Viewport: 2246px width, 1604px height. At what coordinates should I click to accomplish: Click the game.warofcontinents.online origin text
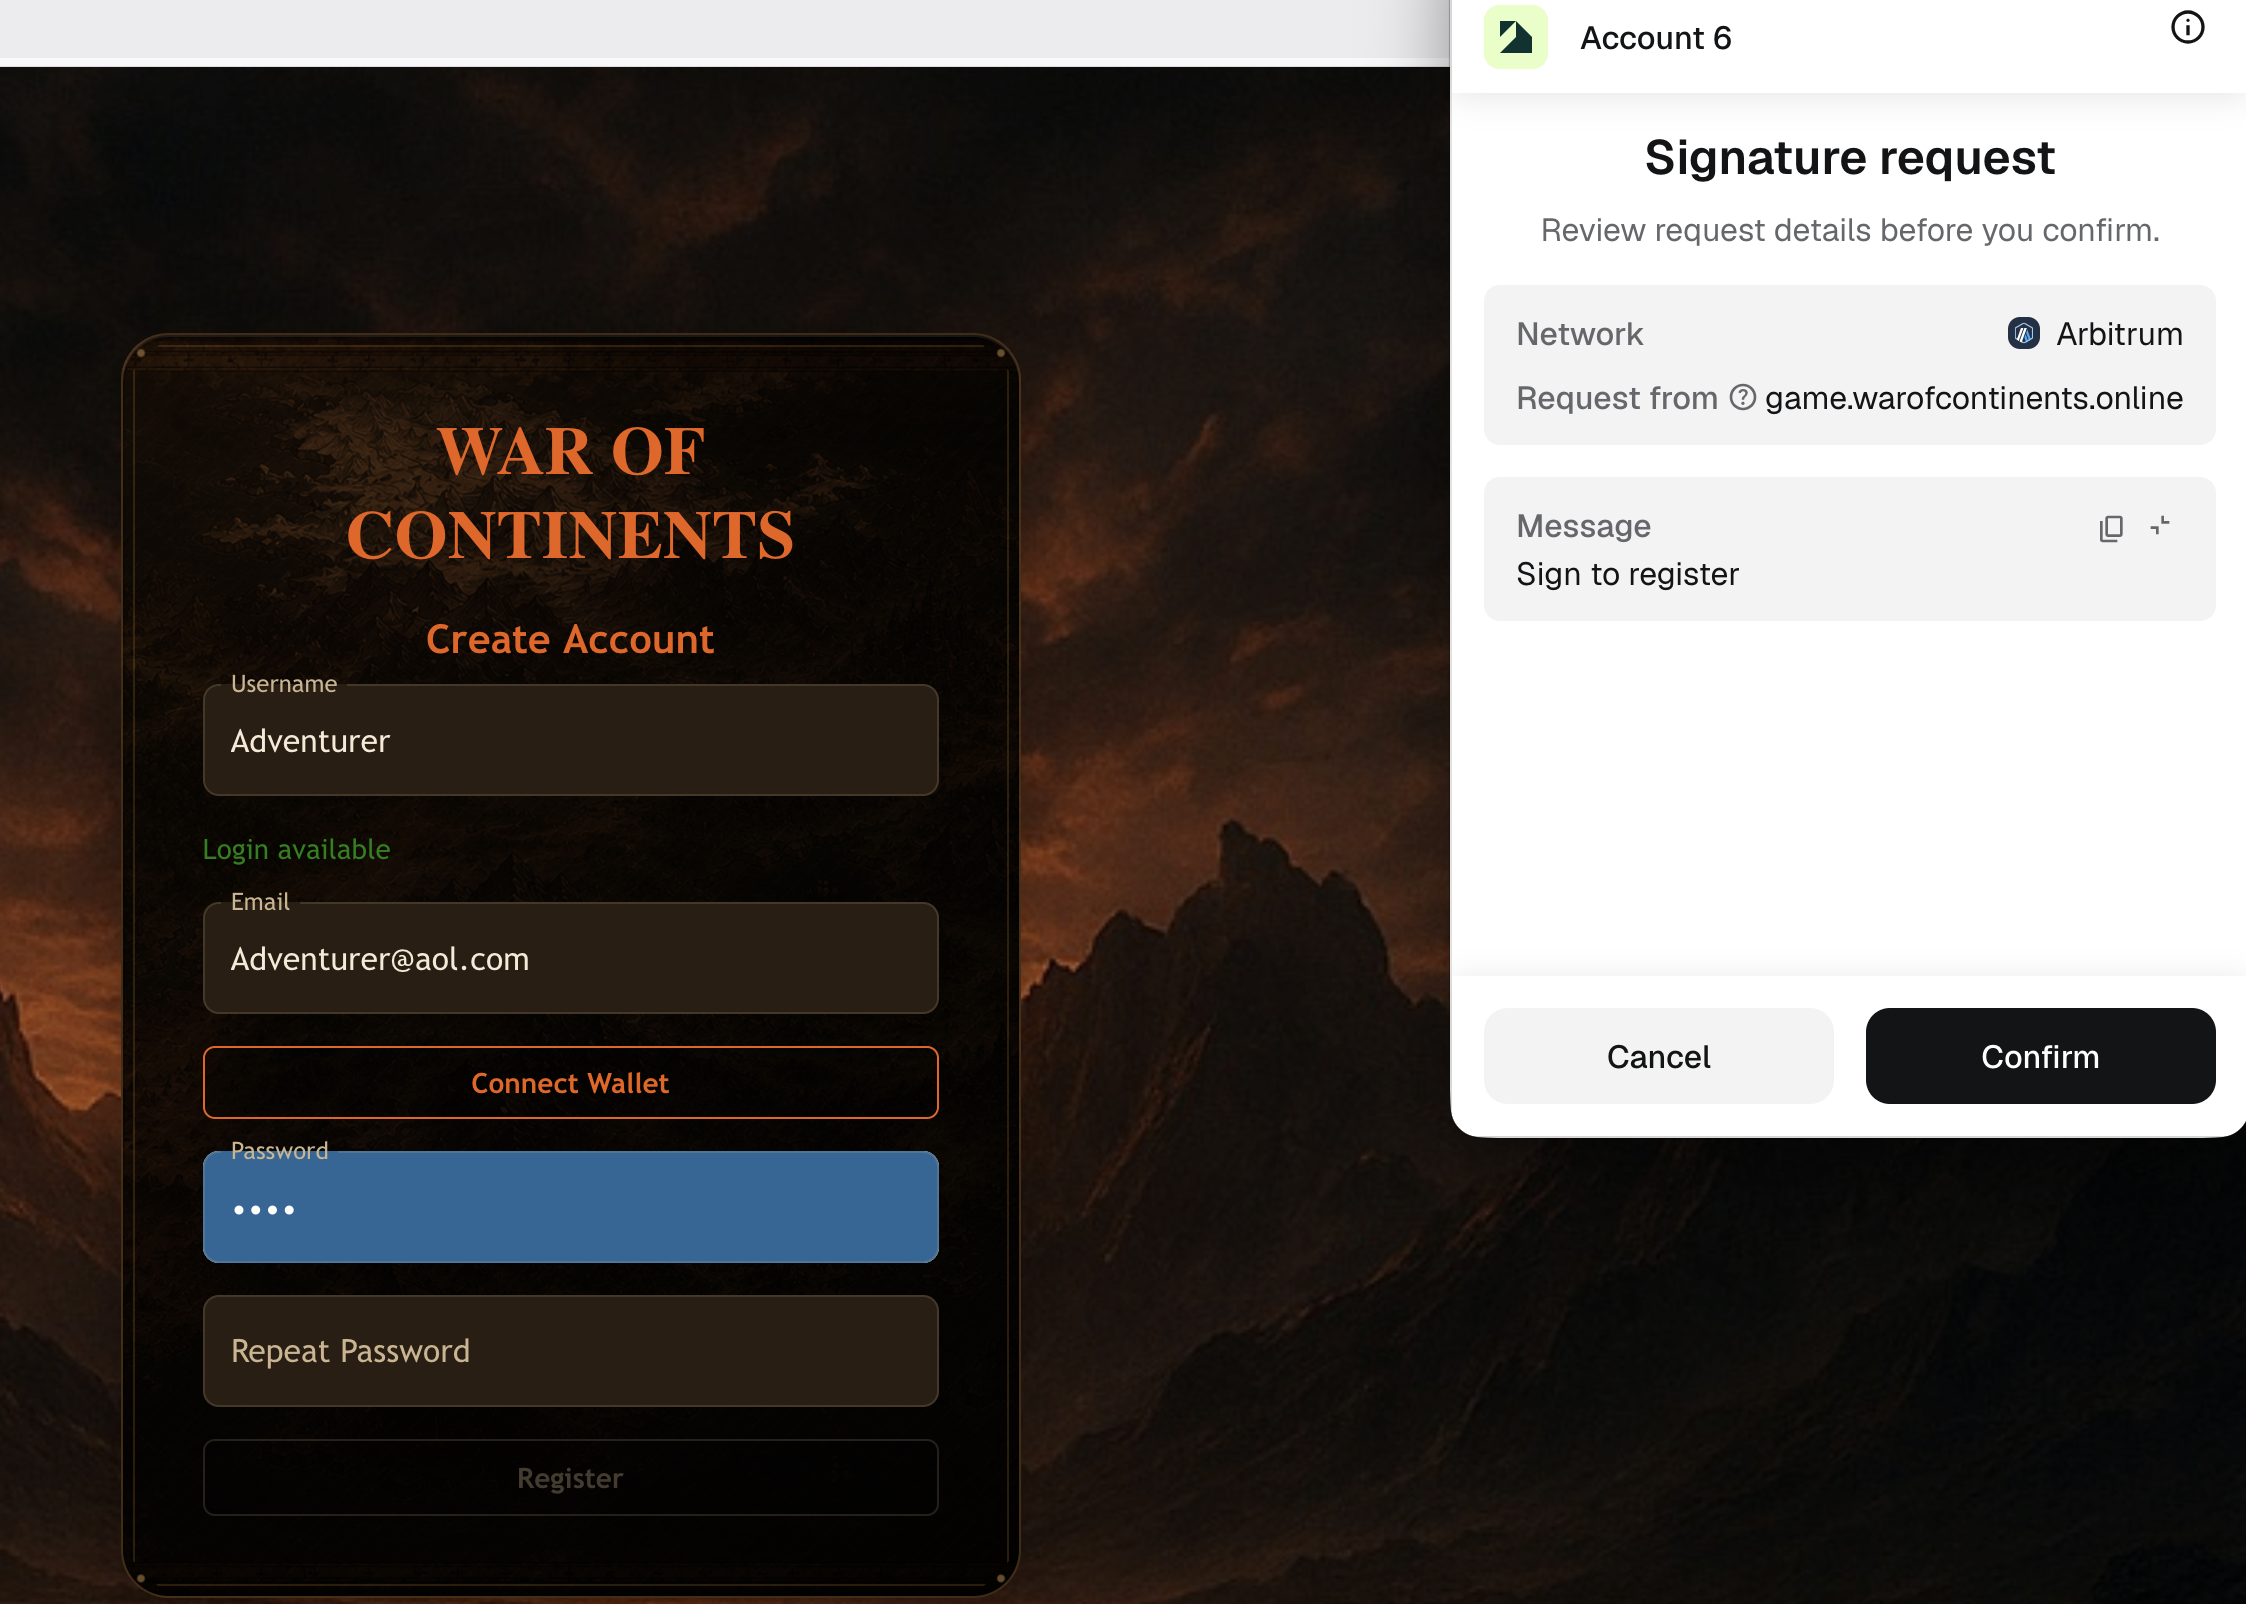click(1974, 398)
